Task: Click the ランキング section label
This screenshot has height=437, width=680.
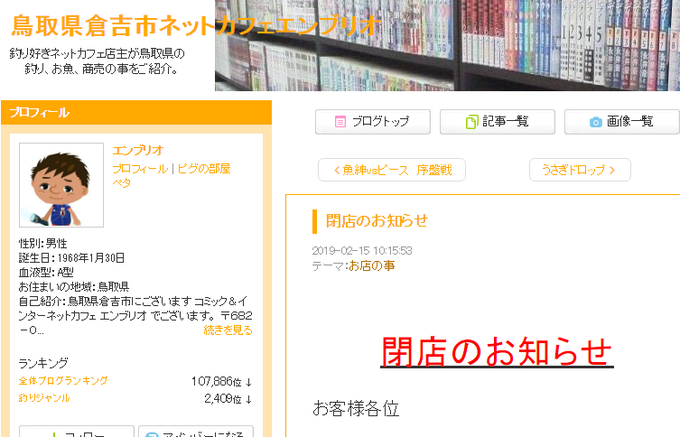Action: tap(43, 363)
